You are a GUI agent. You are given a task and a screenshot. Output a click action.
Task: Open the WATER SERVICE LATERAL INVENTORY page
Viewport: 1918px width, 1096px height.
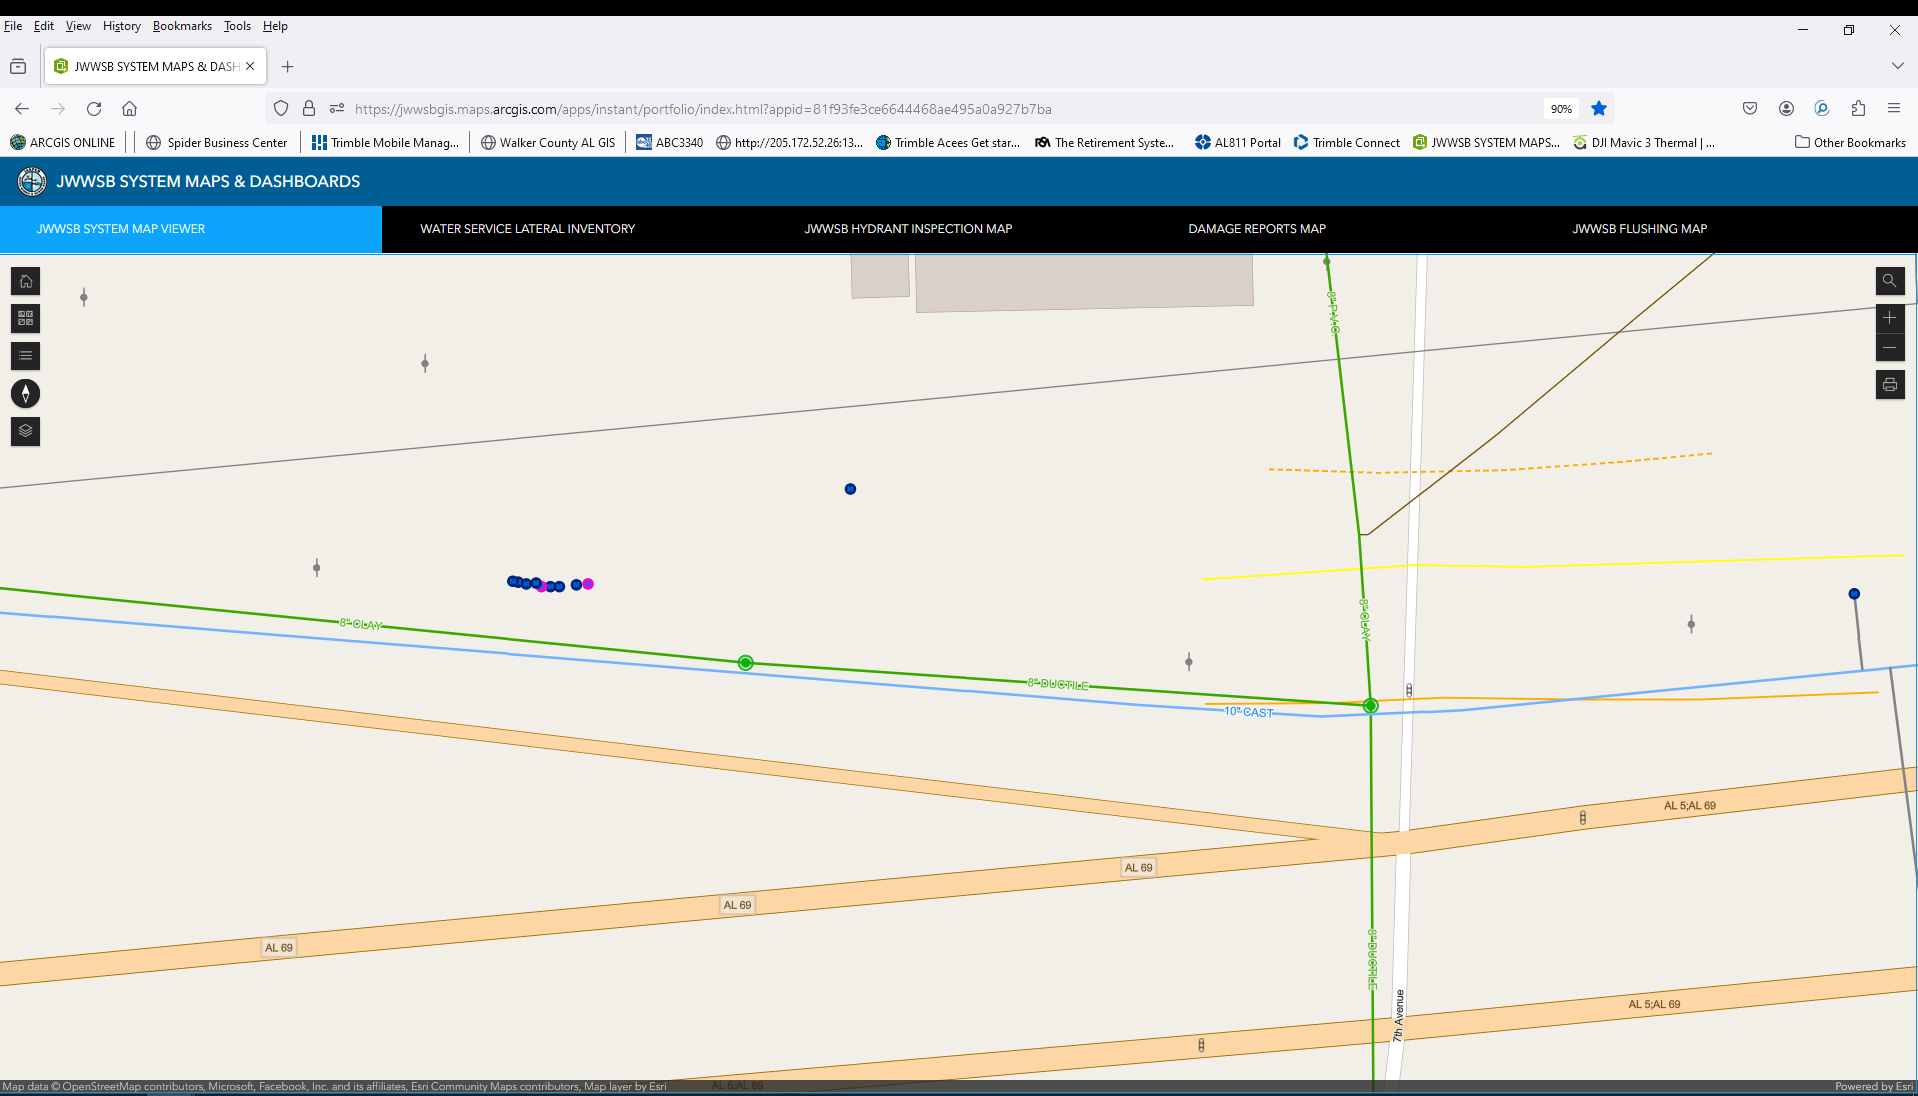click(x=527, y=229)
